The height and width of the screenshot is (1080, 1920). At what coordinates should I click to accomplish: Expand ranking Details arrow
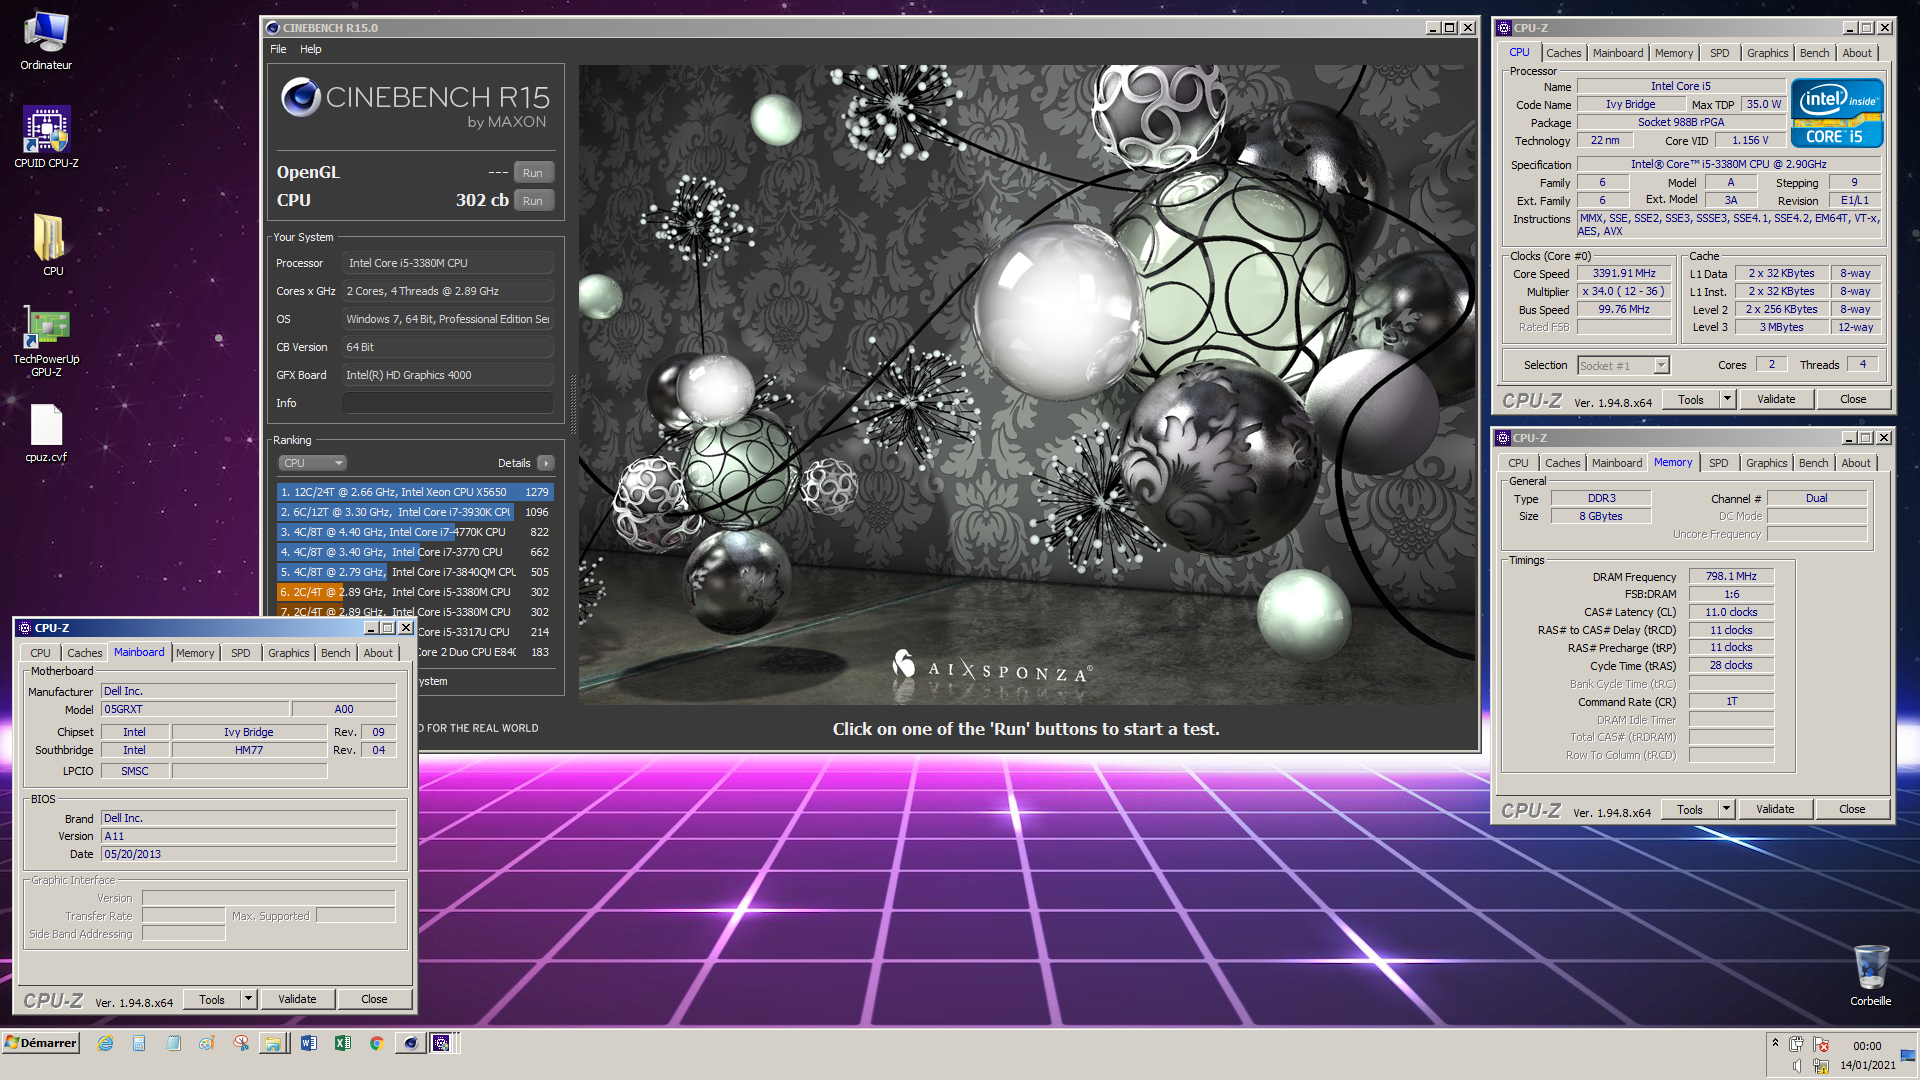(546, 463)
